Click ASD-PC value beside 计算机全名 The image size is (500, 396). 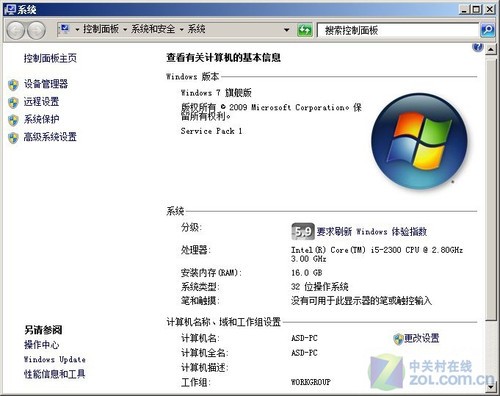coord(304,353)
